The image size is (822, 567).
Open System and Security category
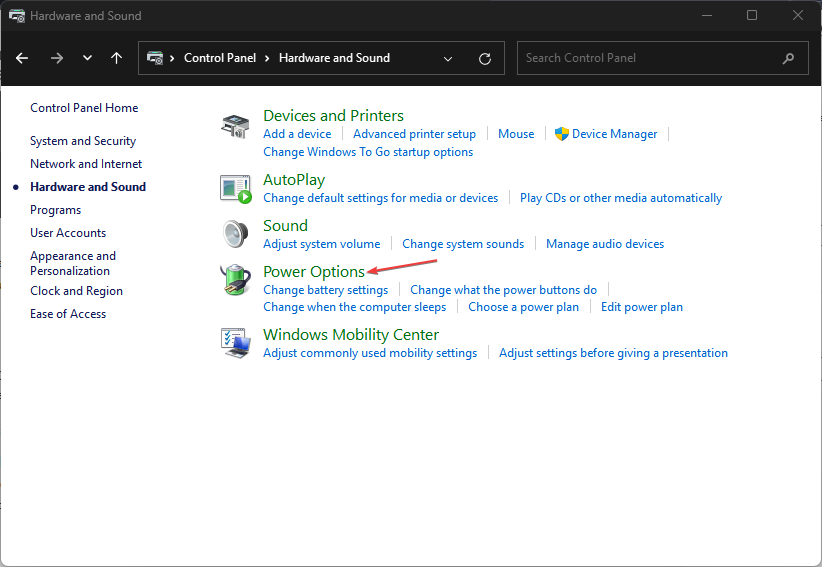(83, 141)
